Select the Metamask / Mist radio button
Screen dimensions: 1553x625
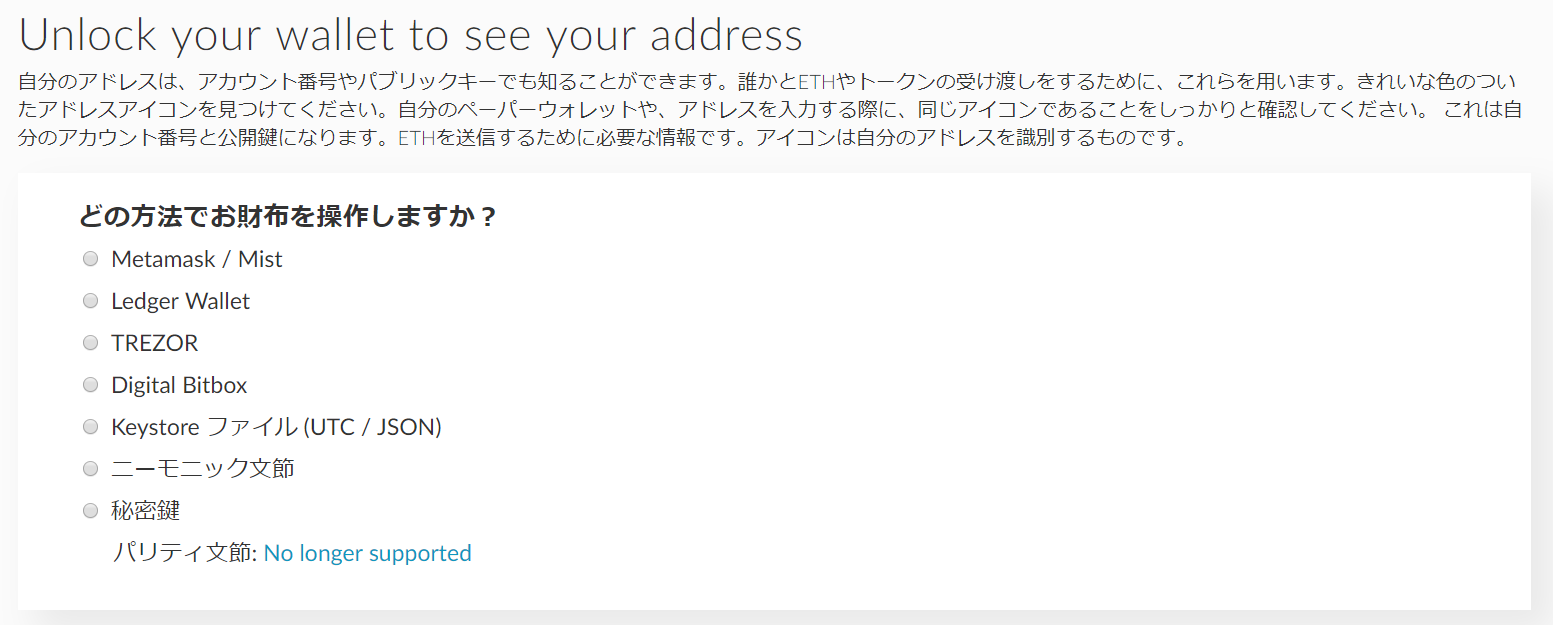pos(91,259)
